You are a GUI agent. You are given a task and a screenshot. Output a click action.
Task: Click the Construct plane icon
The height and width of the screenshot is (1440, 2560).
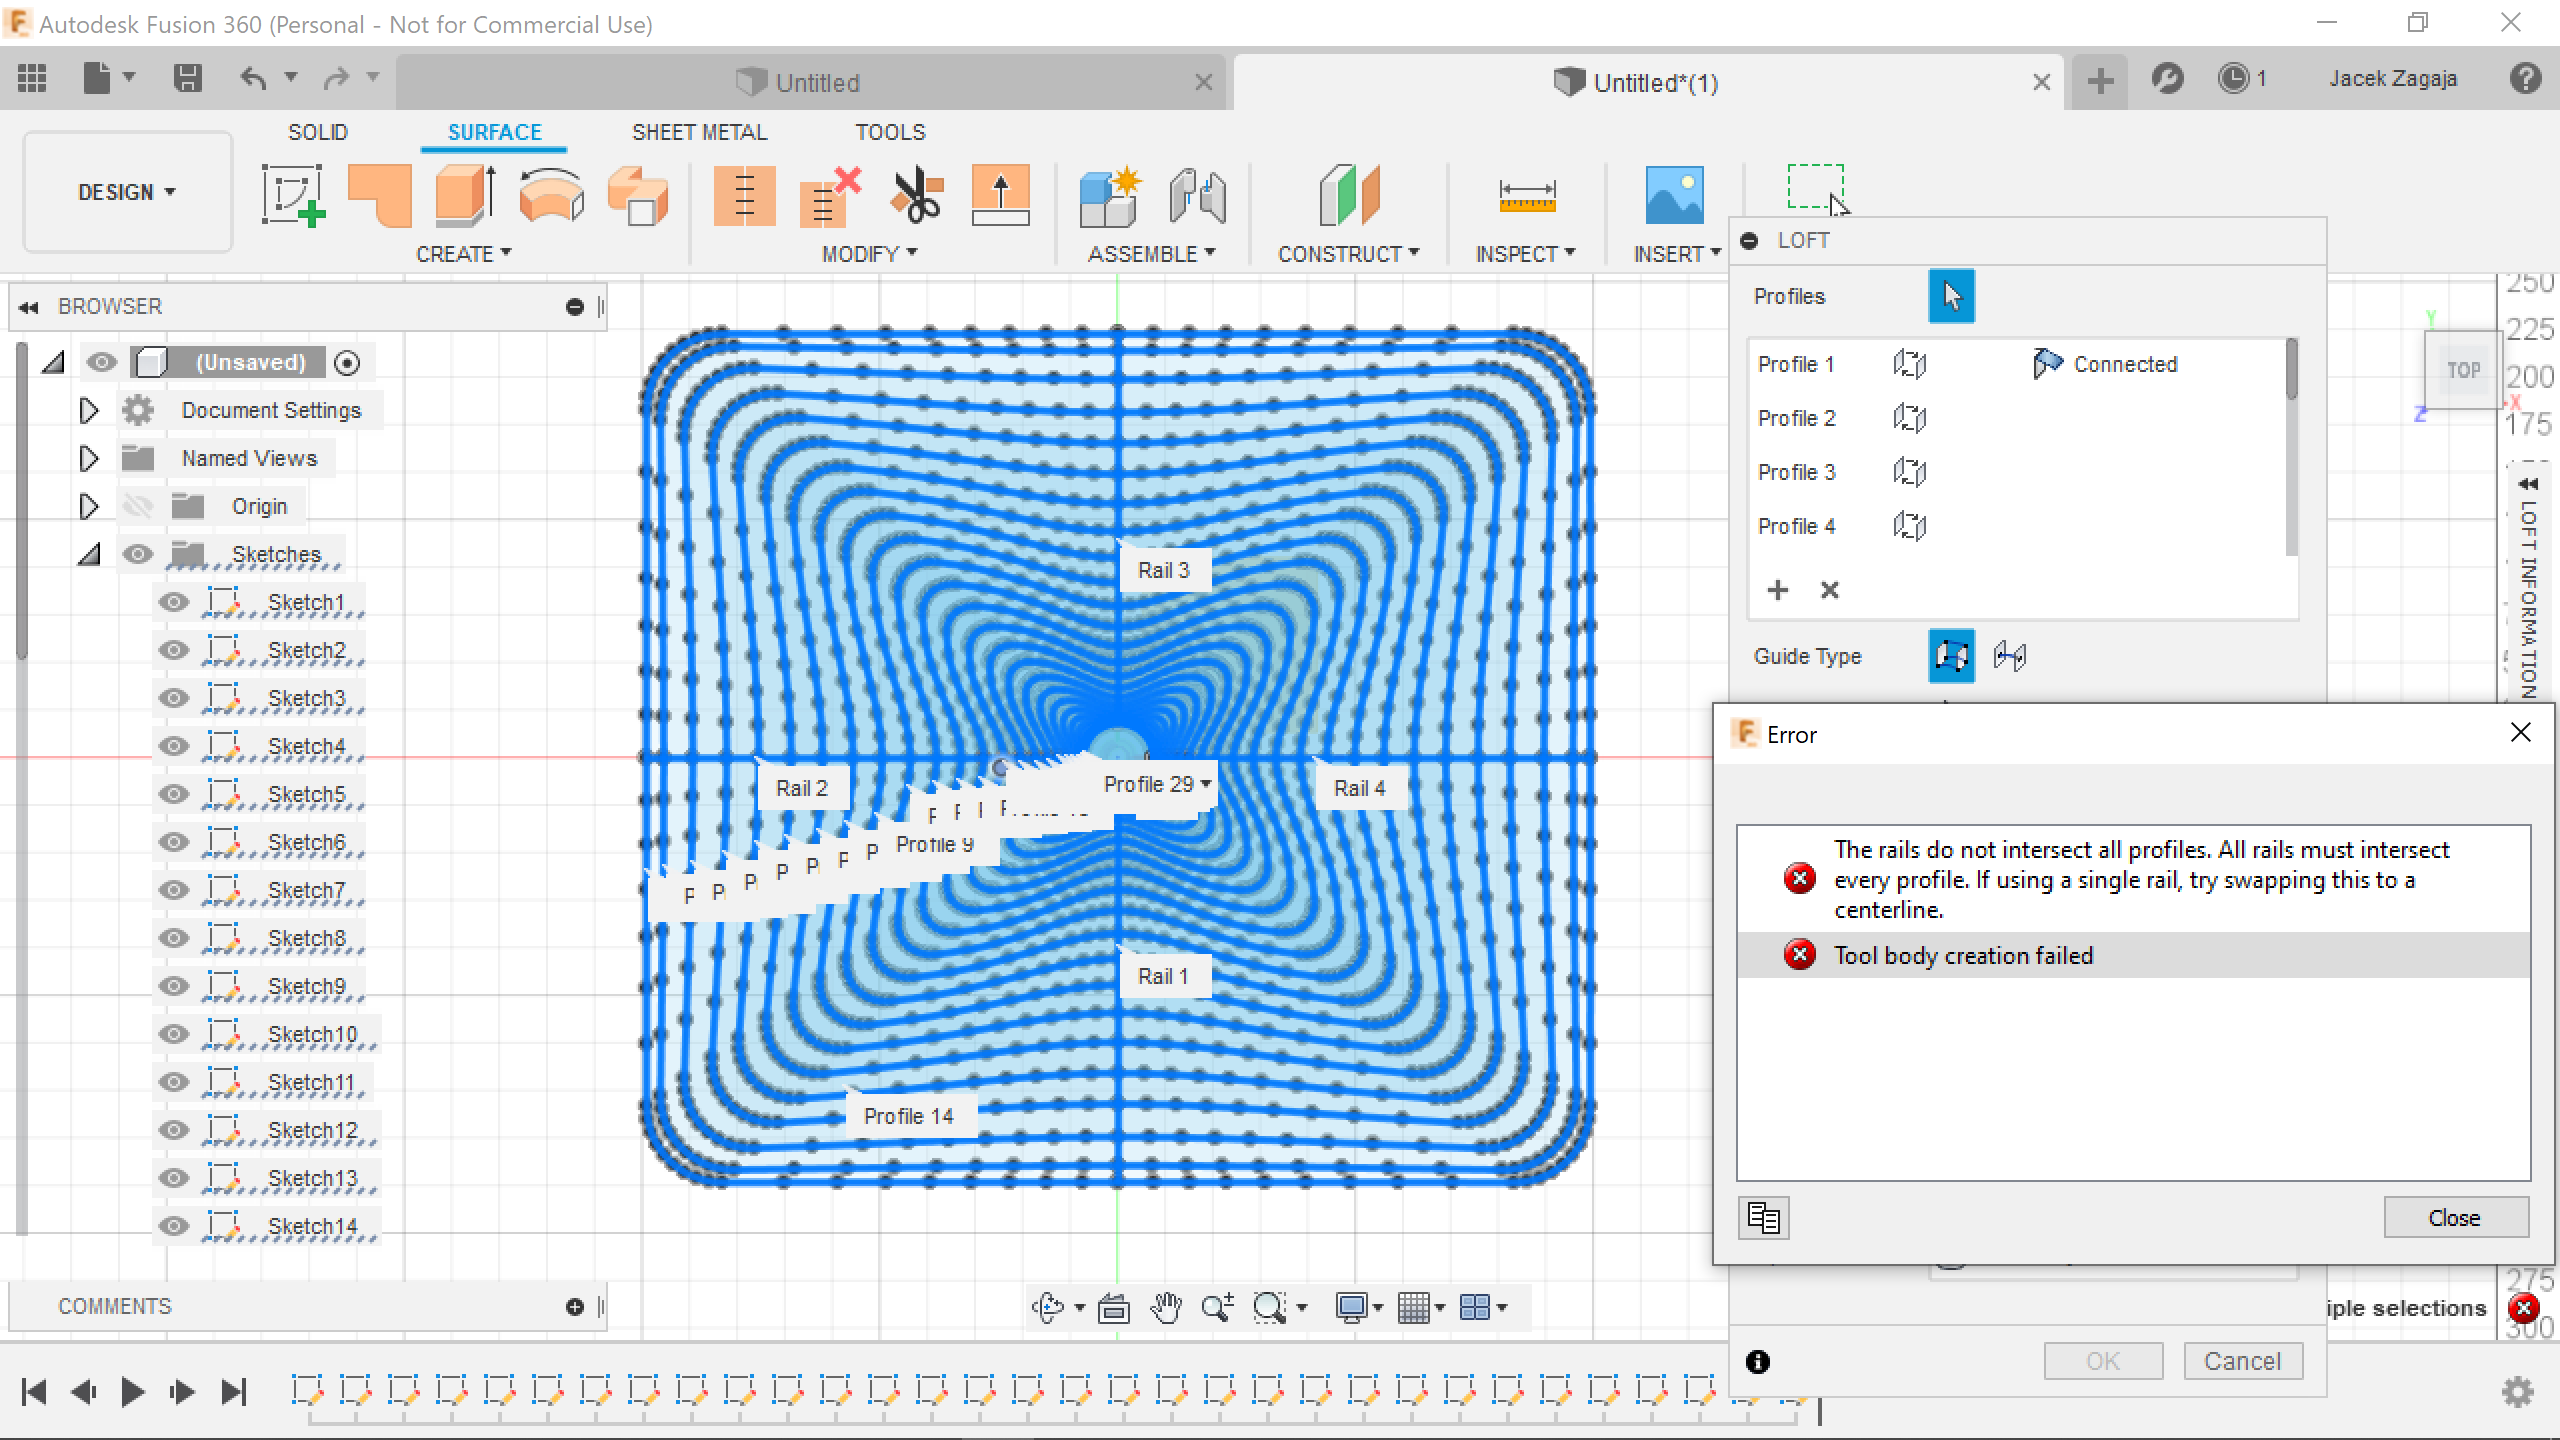[x=1349, y=196]
